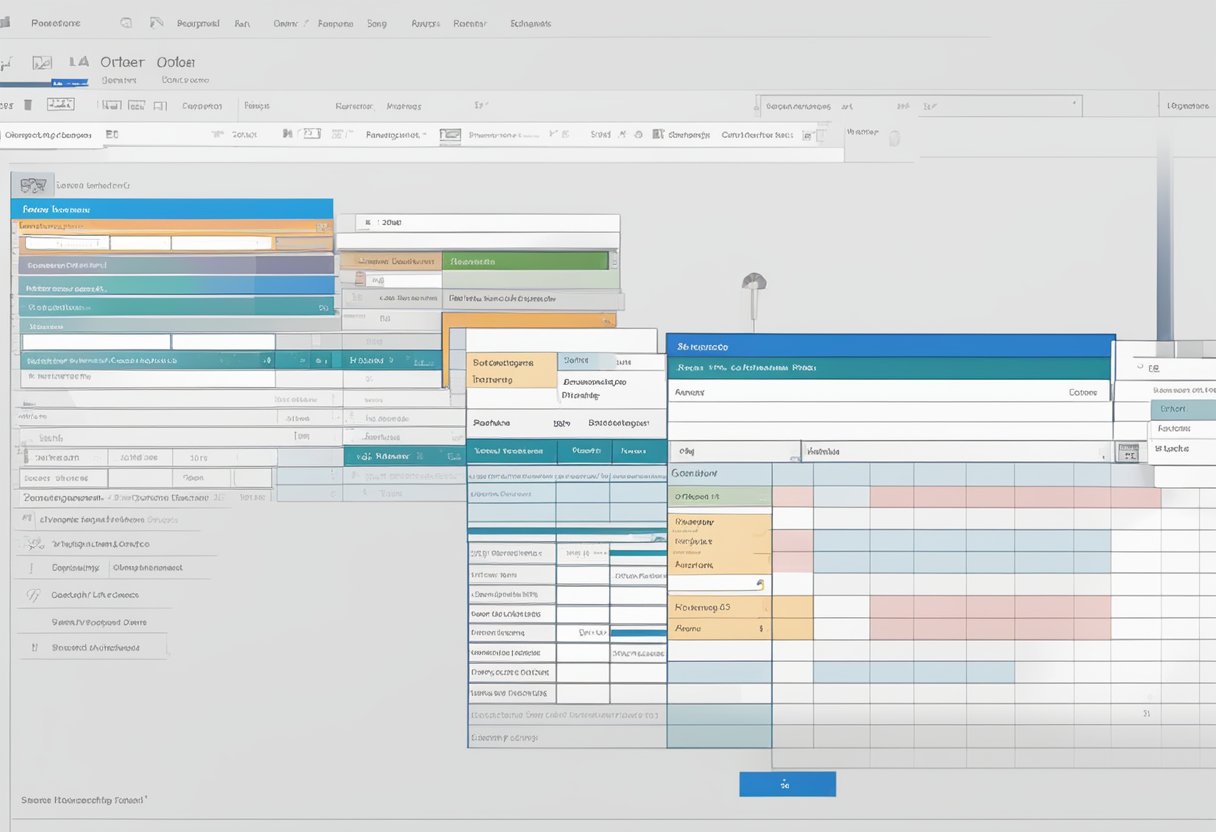Click the mushroom-shaped pin icon on the canvas
Viewport: 1216px width, 832px height.
753,283
